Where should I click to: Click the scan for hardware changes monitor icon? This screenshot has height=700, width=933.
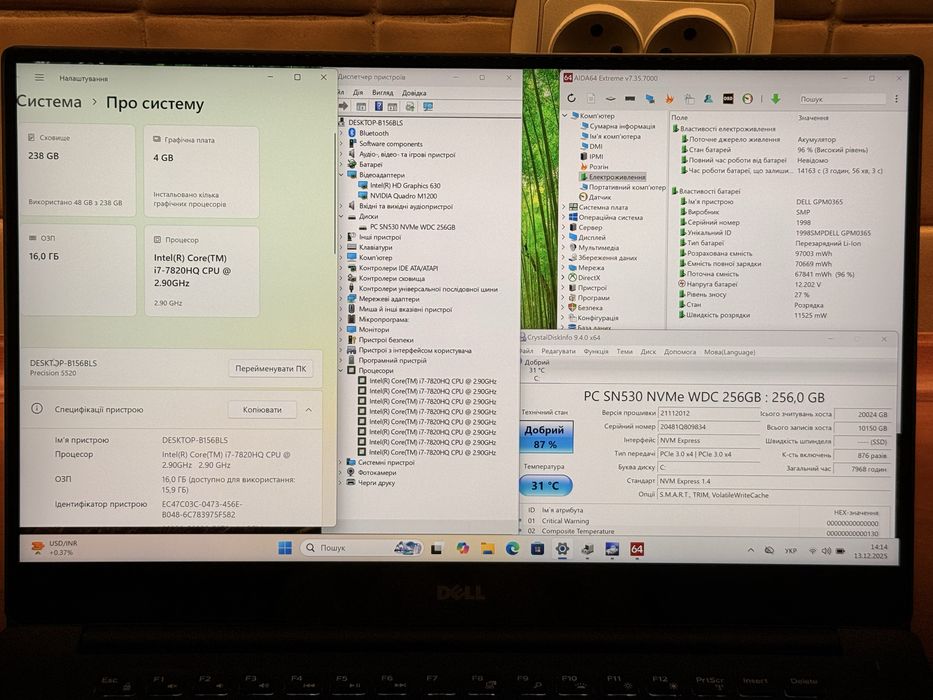[x=428, y=107]
